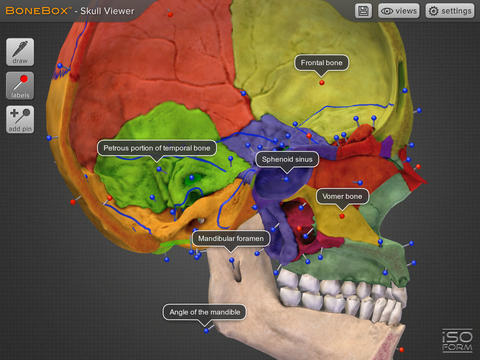The width and height of the screenshot is (480, 360).
Task: Click the blue pin below Sphenoid sinus
Action: [x=286, y=179]
